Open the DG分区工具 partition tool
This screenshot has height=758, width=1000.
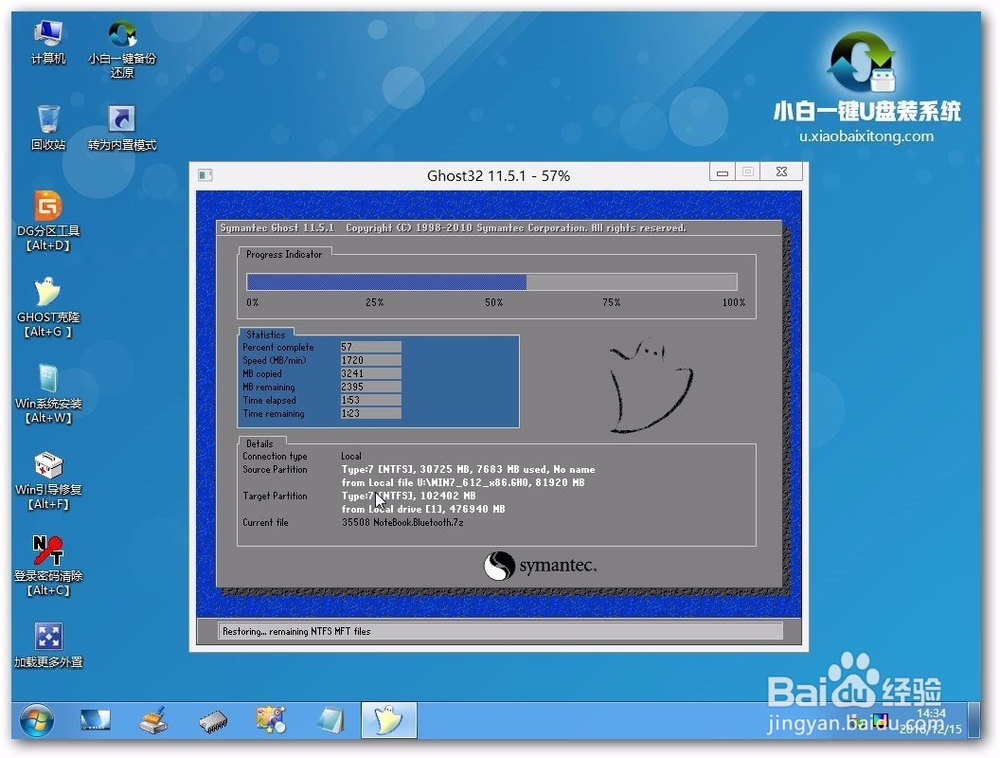pos(47,207)
